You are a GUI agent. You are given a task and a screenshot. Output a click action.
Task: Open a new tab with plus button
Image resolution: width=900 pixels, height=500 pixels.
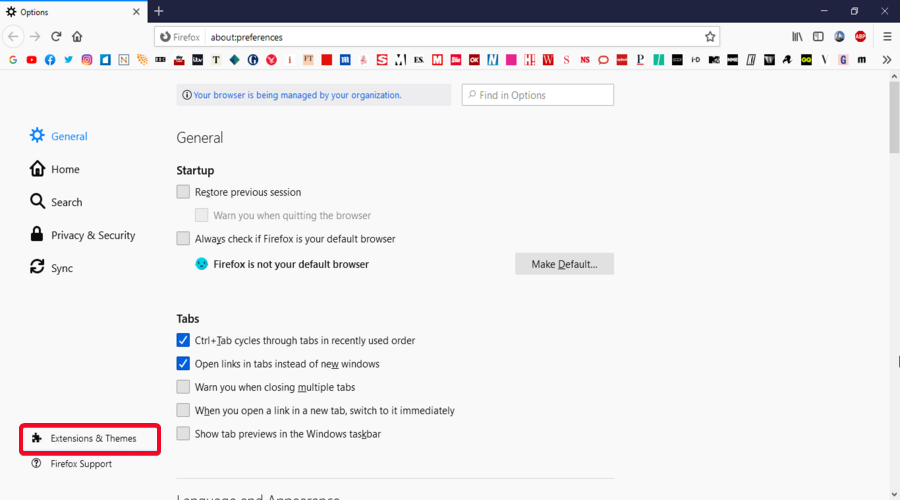(158, 11)
